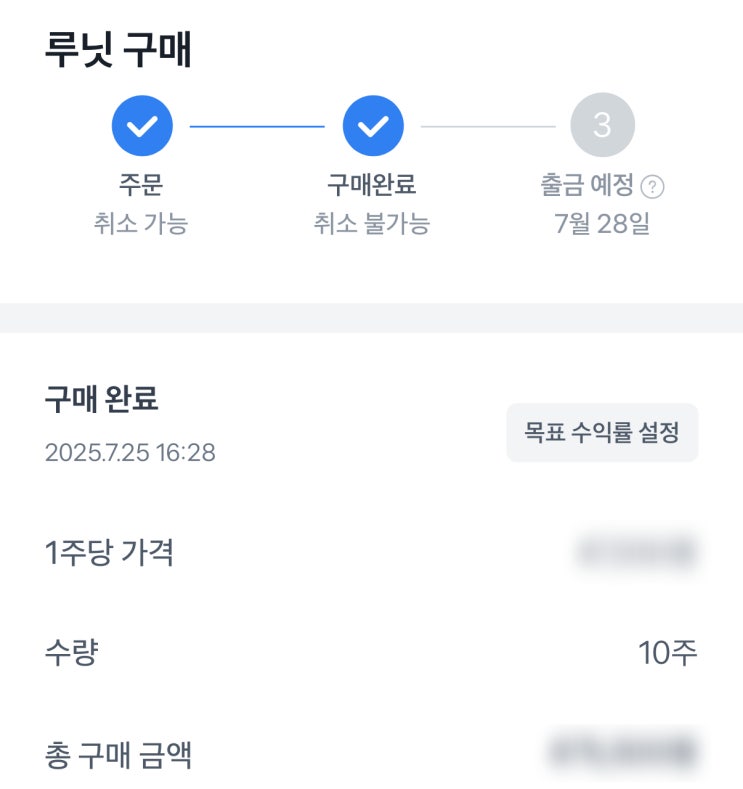This screenshot has width=743, height=789.
Task: Tap the blurred 1주당 가격 value
Action: (636, 551)
